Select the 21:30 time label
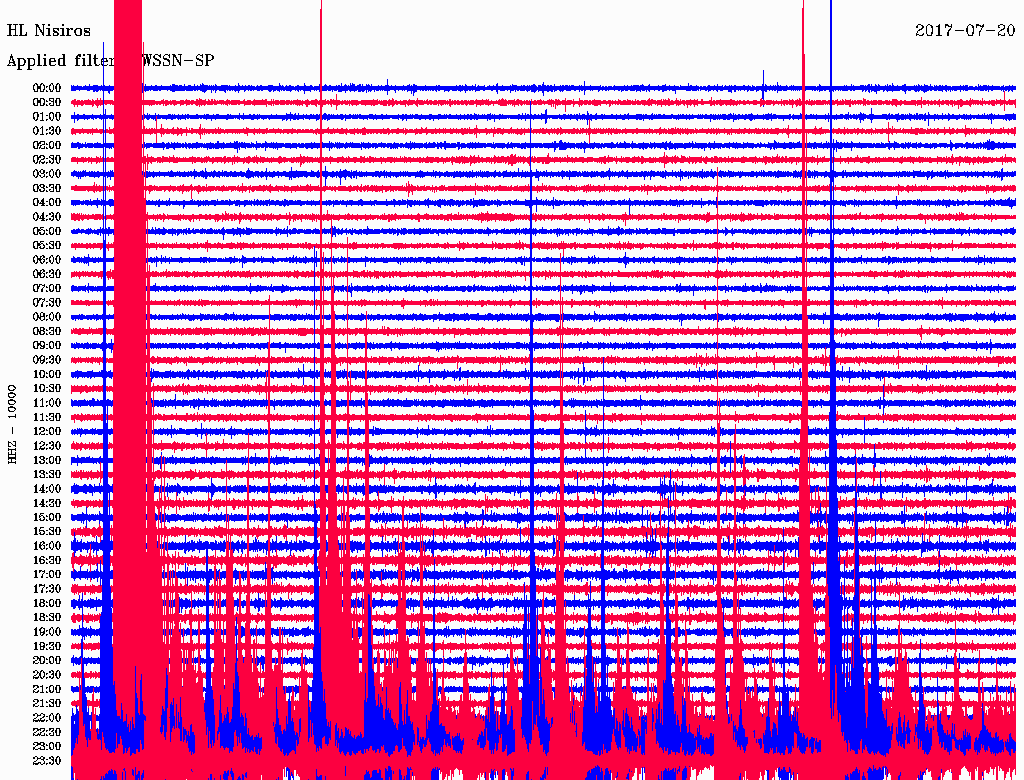Viewport: 1024px width, 780px height. (x=47, y=703)
